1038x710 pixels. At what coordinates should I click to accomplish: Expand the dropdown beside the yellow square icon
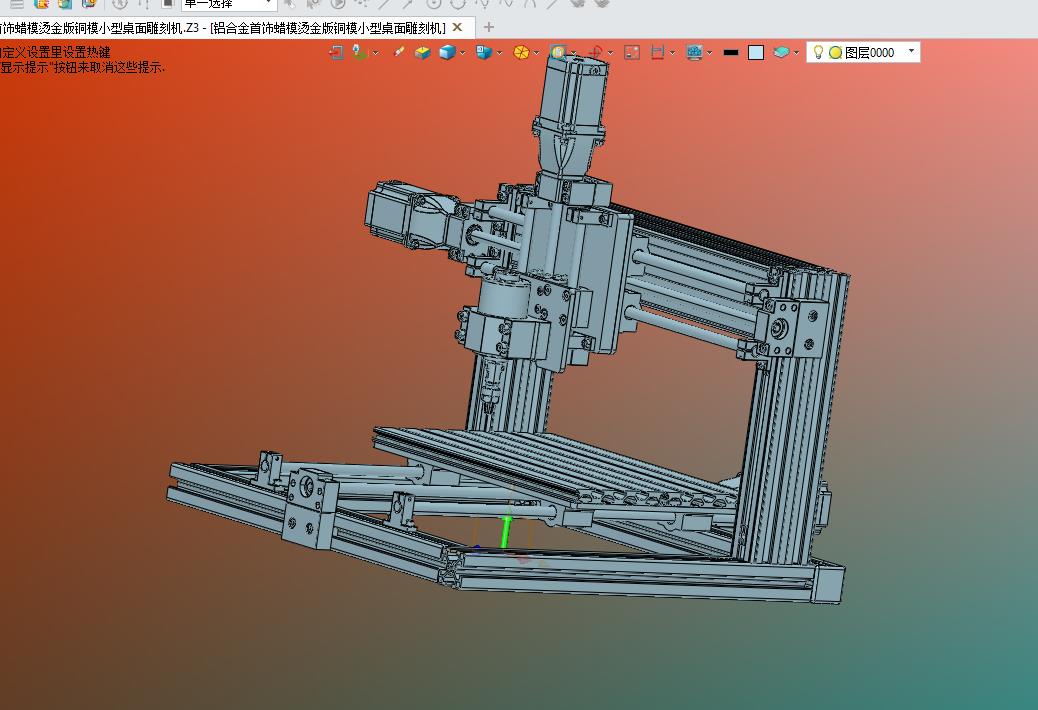pyautogui.click(x=573, y=52)
